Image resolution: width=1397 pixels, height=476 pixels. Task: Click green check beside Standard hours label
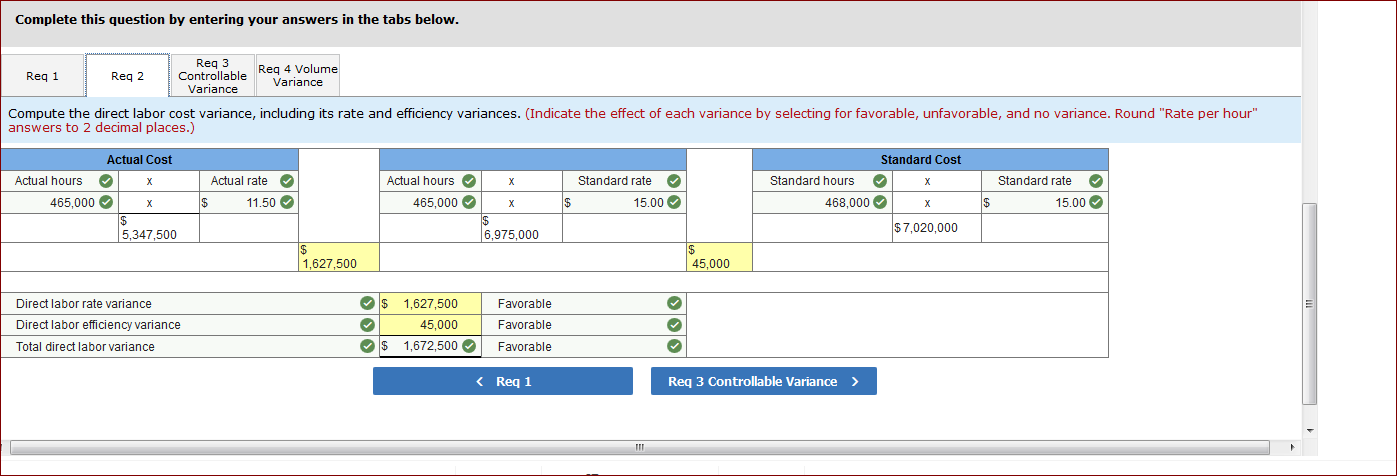coord(879,181)
